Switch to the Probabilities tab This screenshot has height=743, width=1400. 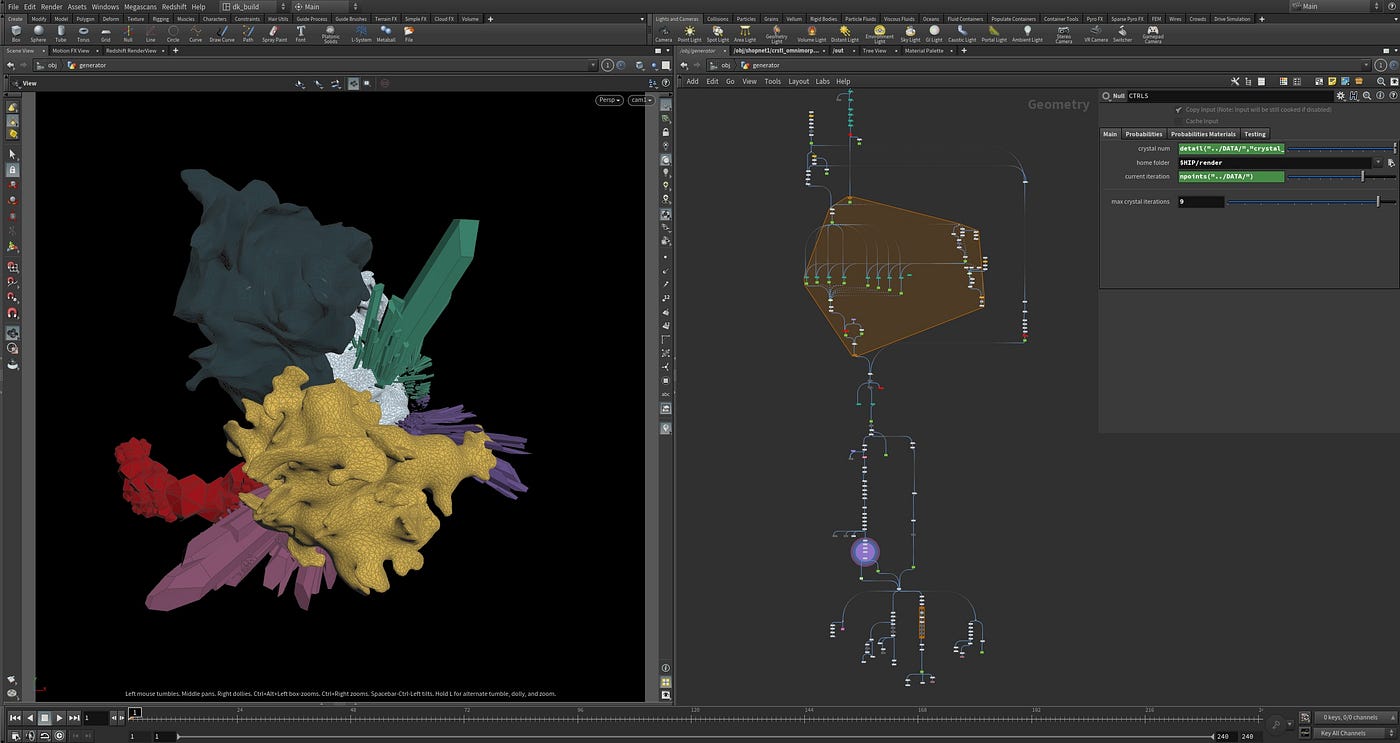click(x=1143, y=134)
